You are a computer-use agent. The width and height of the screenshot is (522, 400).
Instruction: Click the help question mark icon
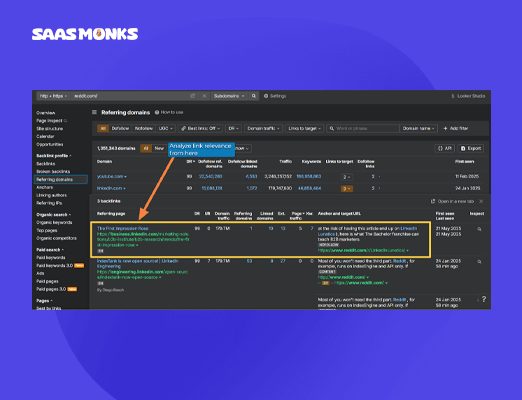(484, 299)
